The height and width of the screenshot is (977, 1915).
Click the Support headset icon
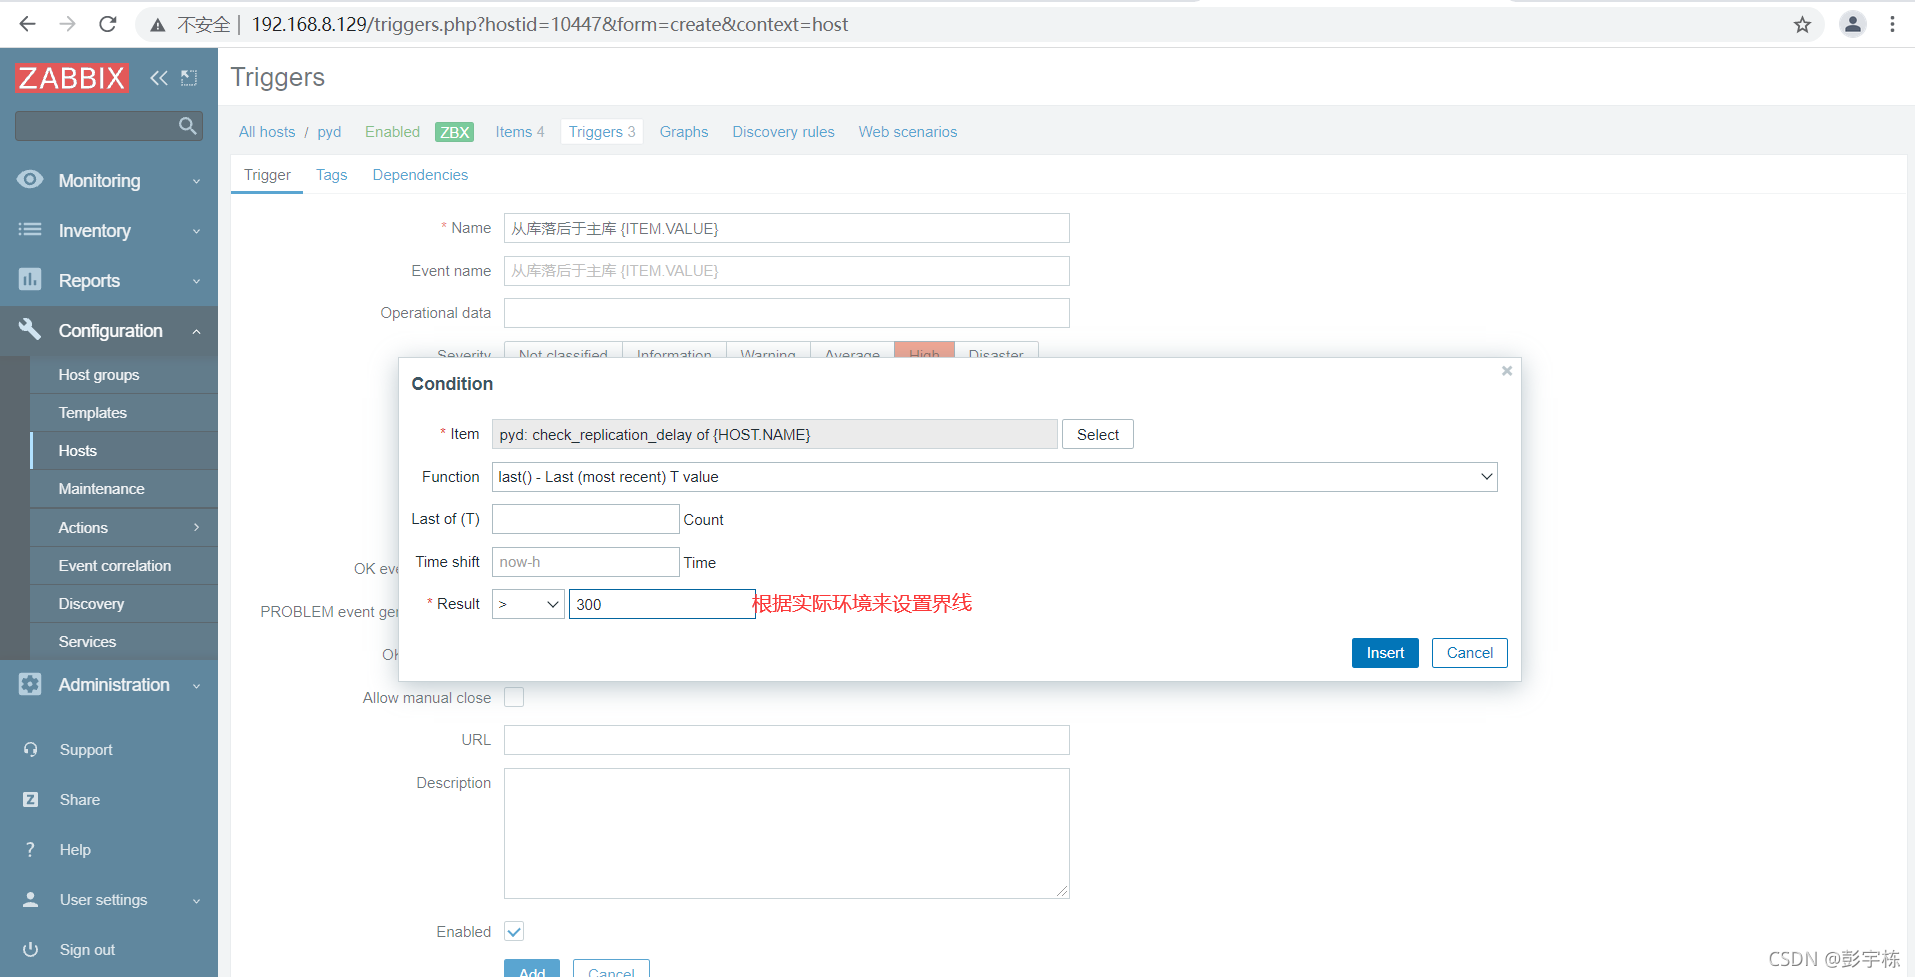tap(31, 750)
